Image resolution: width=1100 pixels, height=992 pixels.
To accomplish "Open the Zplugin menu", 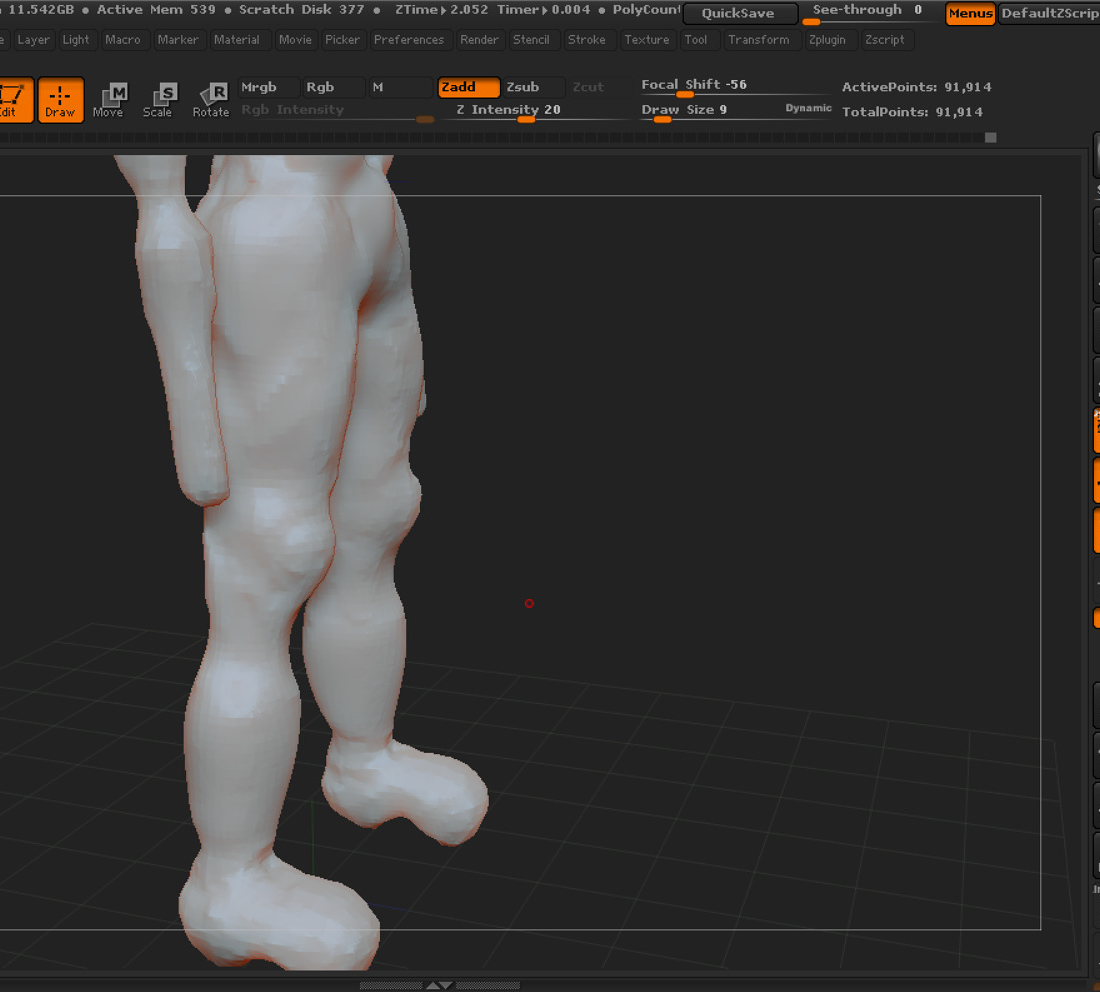I will [827, 40].
